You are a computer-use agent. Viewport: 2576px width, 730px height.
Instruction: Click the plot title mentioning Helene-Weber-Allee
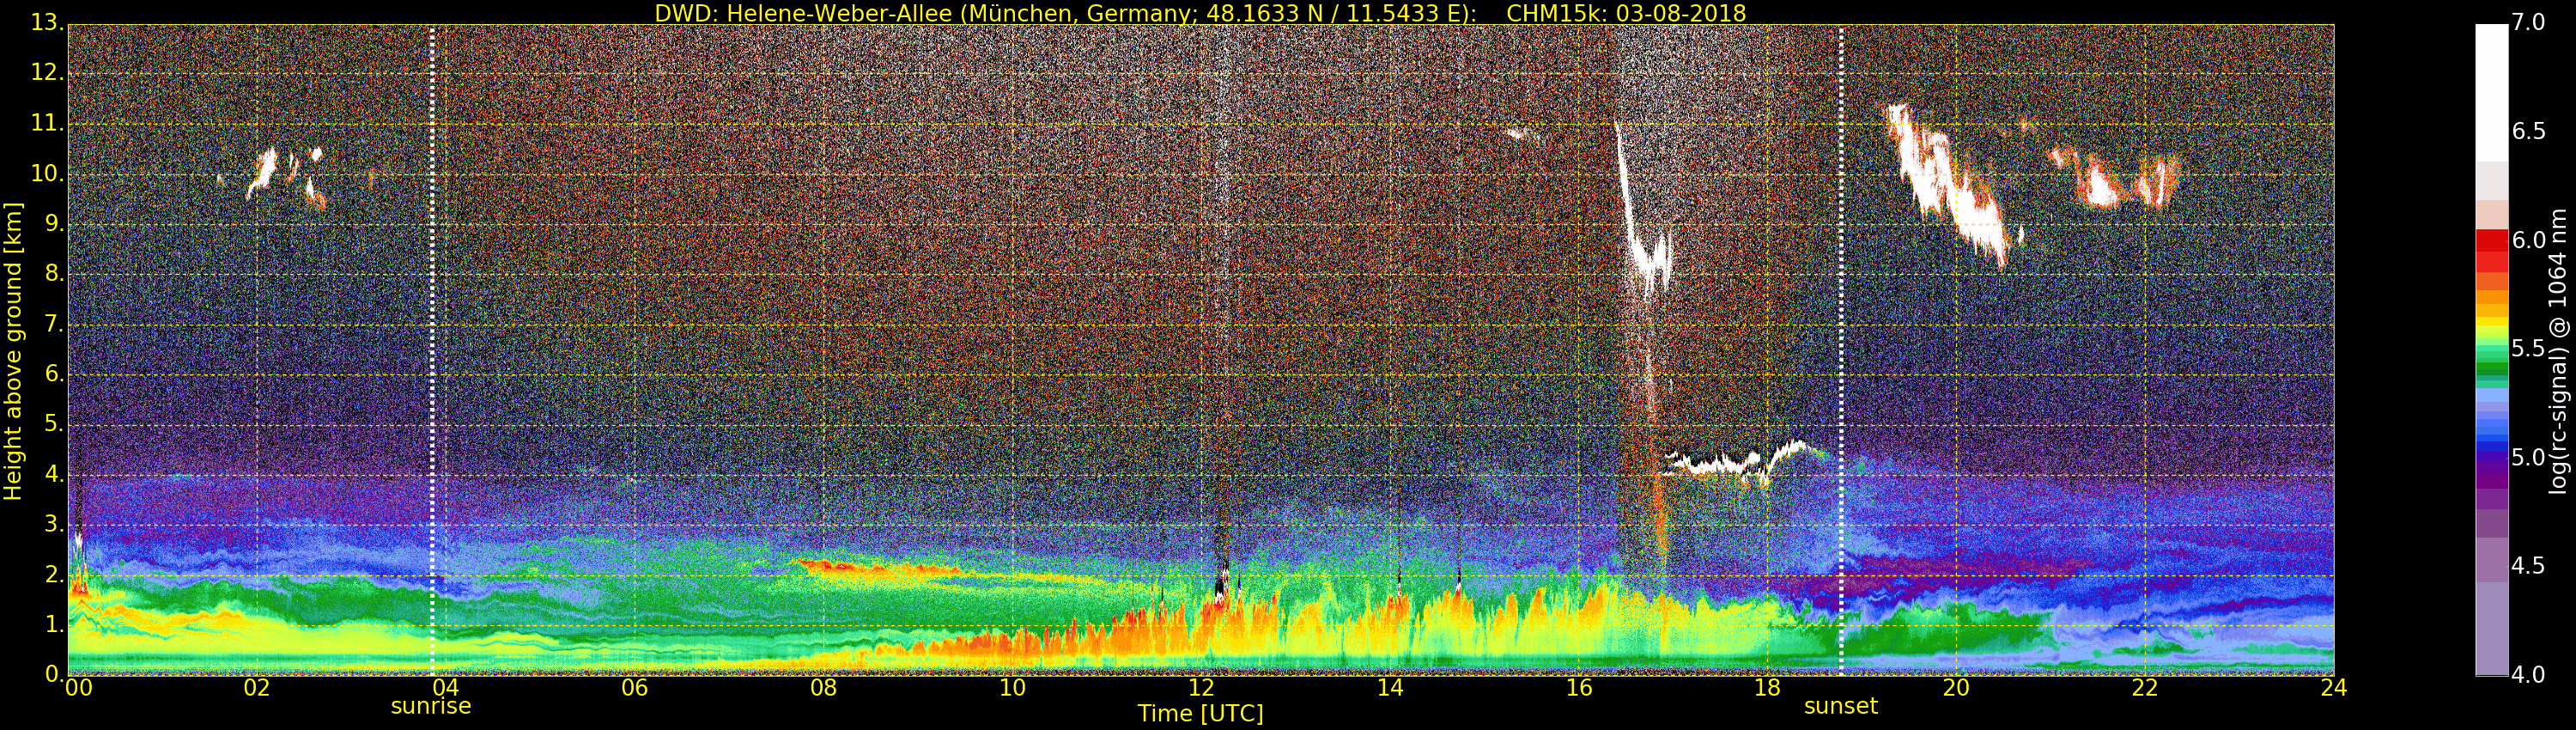[x=1200, y=13]
